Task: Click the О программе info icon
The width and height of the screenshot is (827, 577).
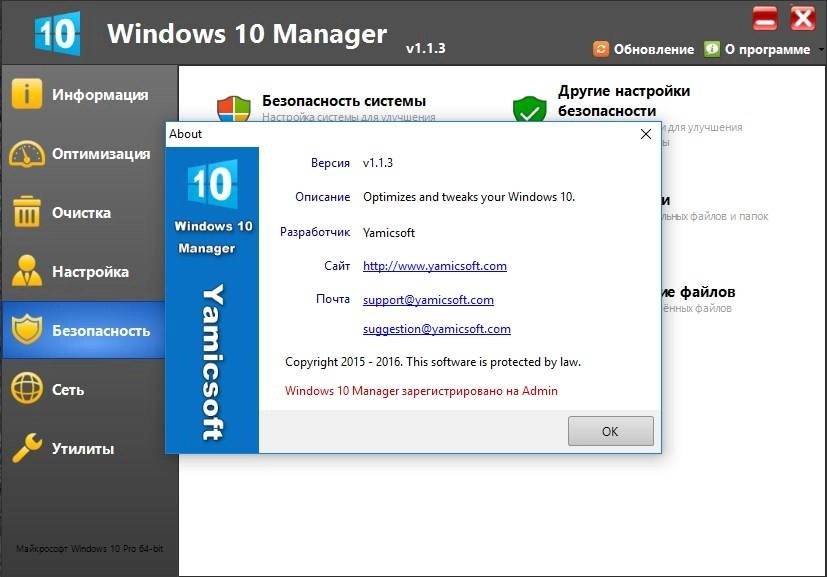Action: click(711, 49)
